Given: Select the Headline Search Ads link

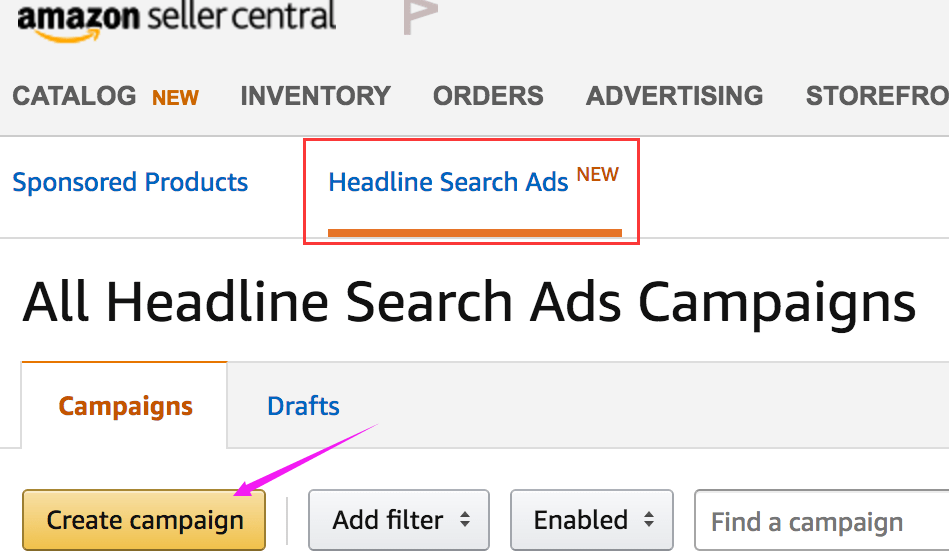Looking at the screenshot, I should point(448,183).
